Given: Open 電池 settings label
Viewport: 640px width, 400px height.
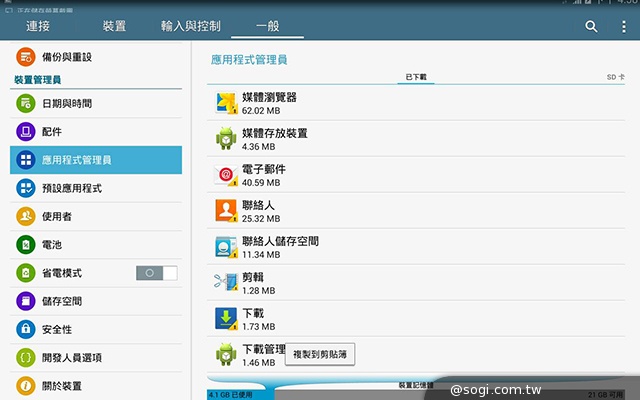Looking at the screenshot, I should click(x=52, y=245).
